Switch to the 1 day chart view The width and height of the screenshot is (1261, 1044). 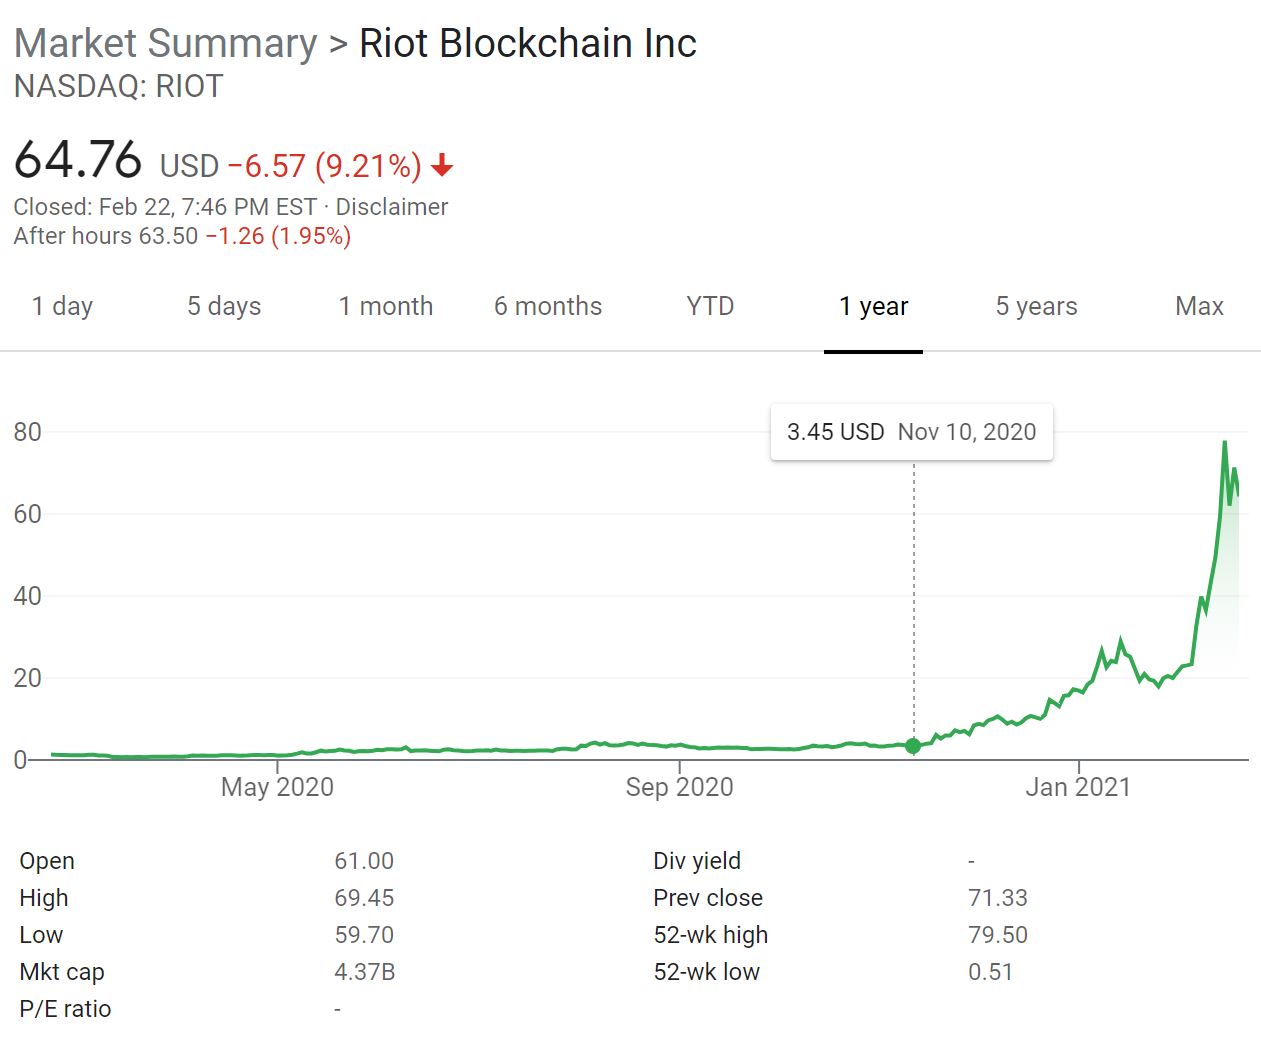pos(62,307)
